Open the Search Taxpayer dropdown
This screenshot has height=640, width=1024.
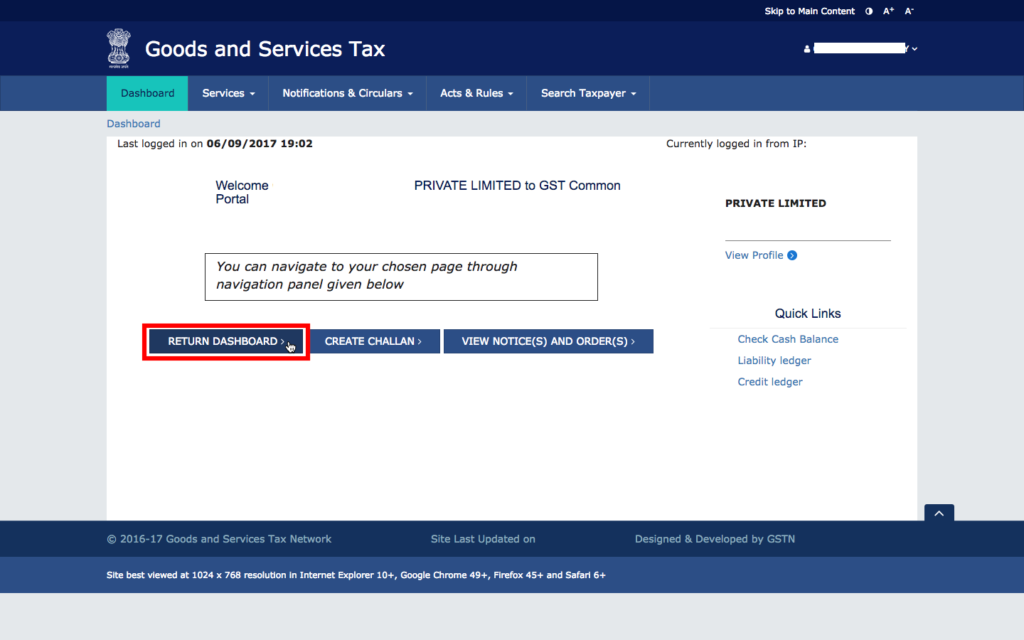[x=587, y=92]
